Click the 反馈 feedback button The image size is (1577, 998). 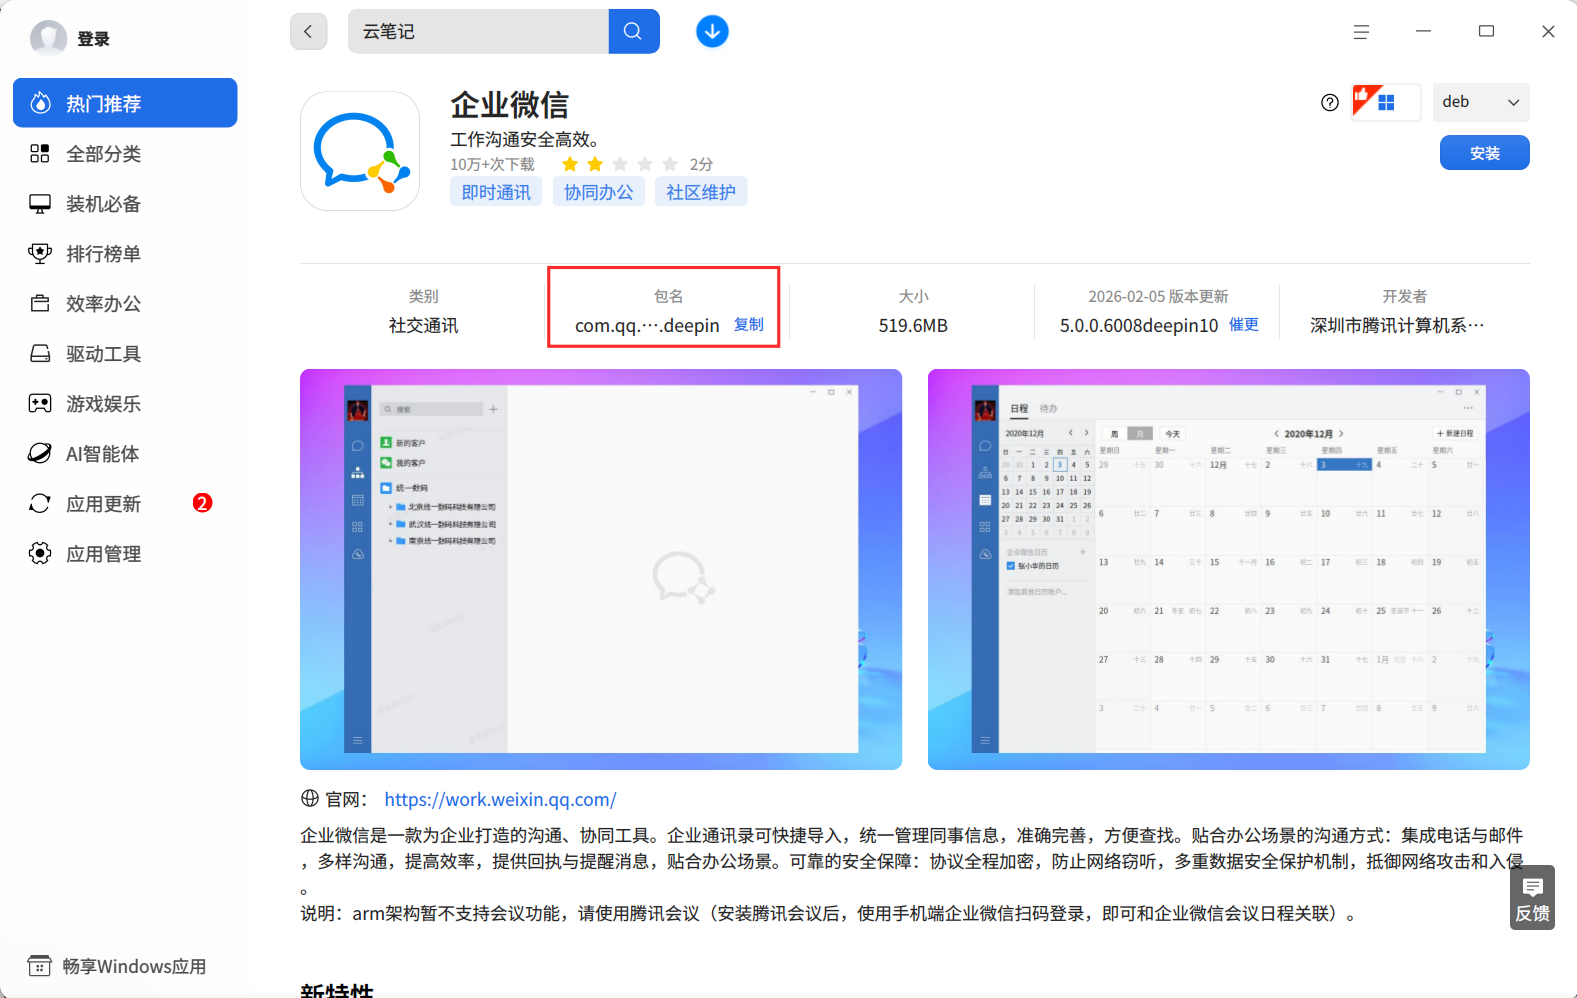[x=1532, y=897]
